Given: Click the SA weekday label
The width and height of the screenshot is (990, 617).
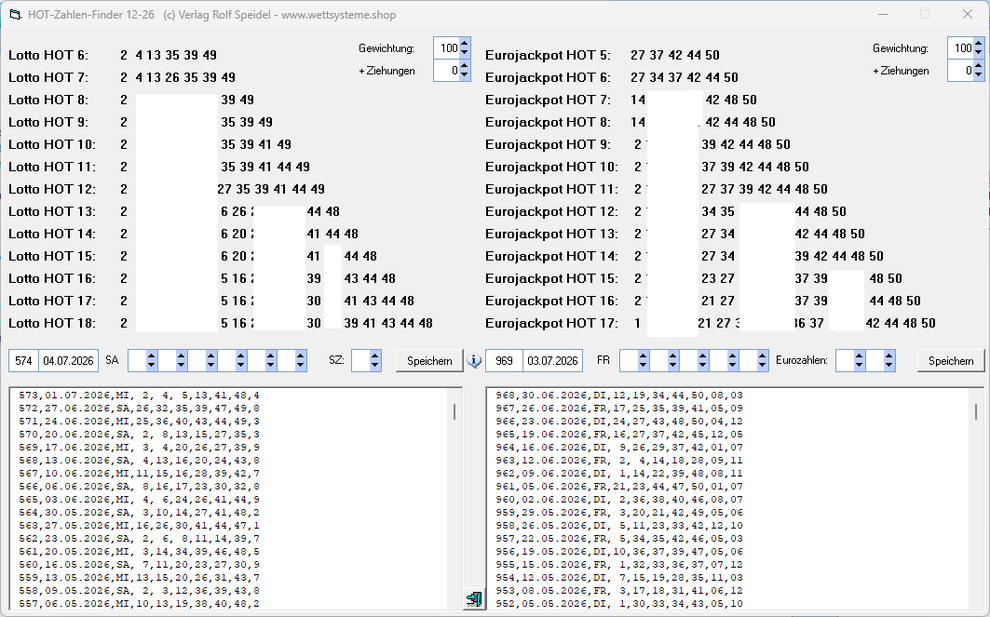Looking at the screenshot, I should point(112,361).
